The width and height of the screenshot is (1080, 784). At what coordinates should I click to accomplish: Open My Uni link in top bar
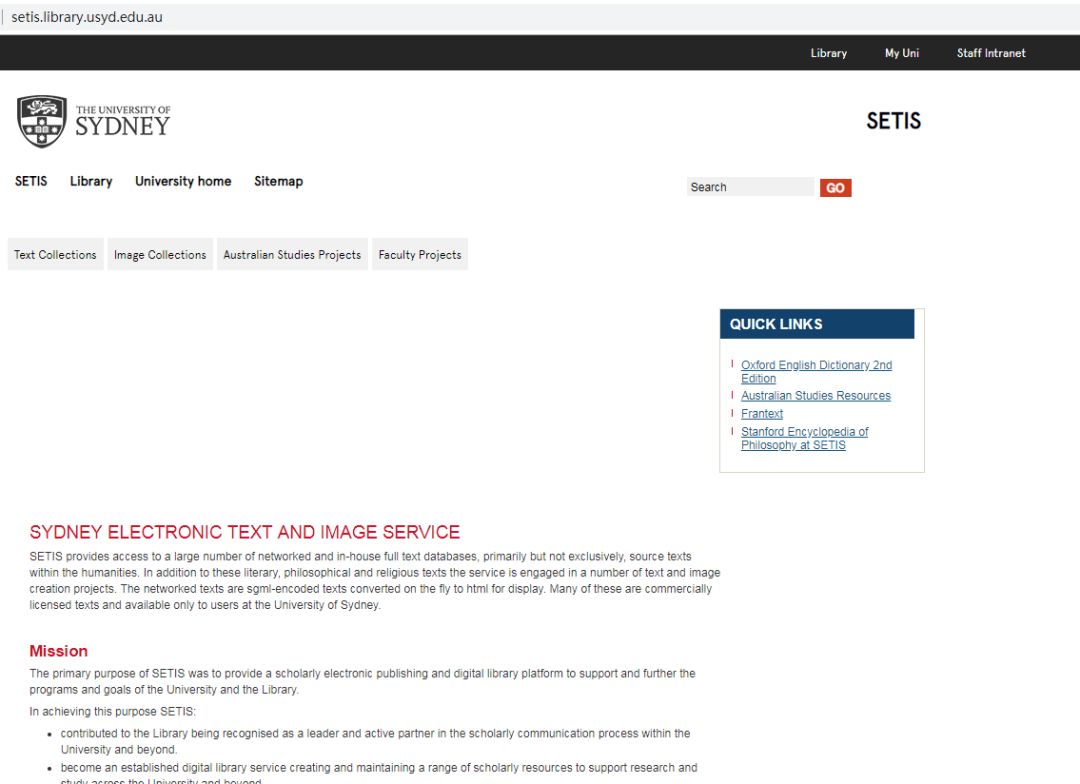pyautogui.click(x=902, y=53)
